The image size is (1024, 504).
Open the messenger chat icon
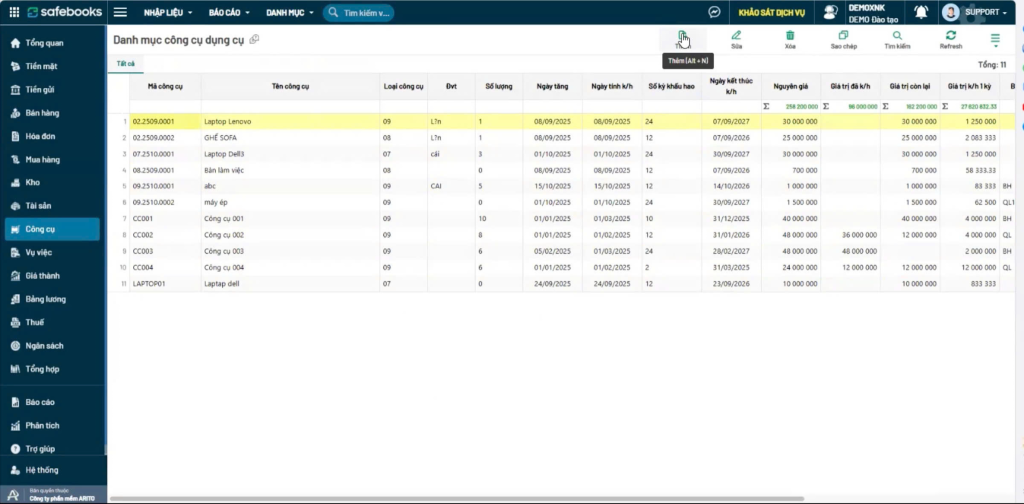tap(715, 13)
